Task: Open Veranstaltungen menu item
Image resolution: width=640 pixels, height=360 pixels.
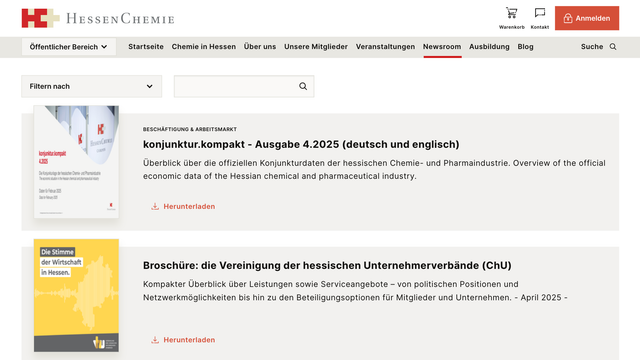Action: pyautogui.click(x=385, y=47)
